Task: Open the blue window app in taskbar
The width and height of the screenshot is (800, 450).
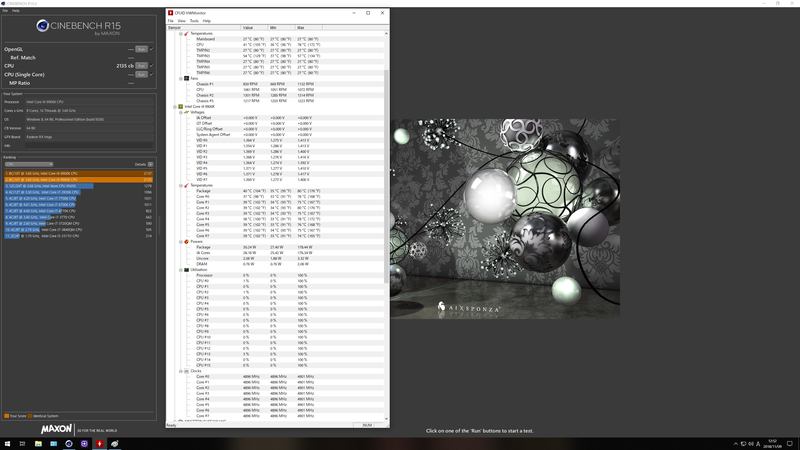Action: (54, 444)
